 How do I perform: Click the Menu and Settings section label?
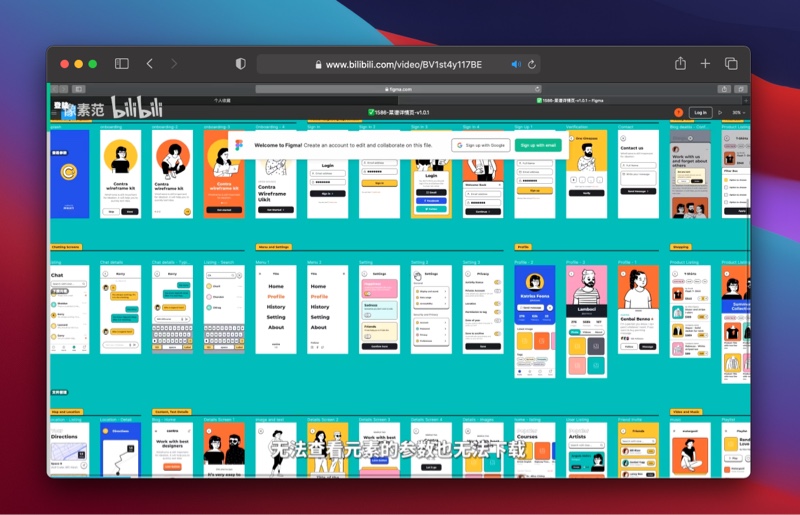pyautogui.click(x=273, y=247)
